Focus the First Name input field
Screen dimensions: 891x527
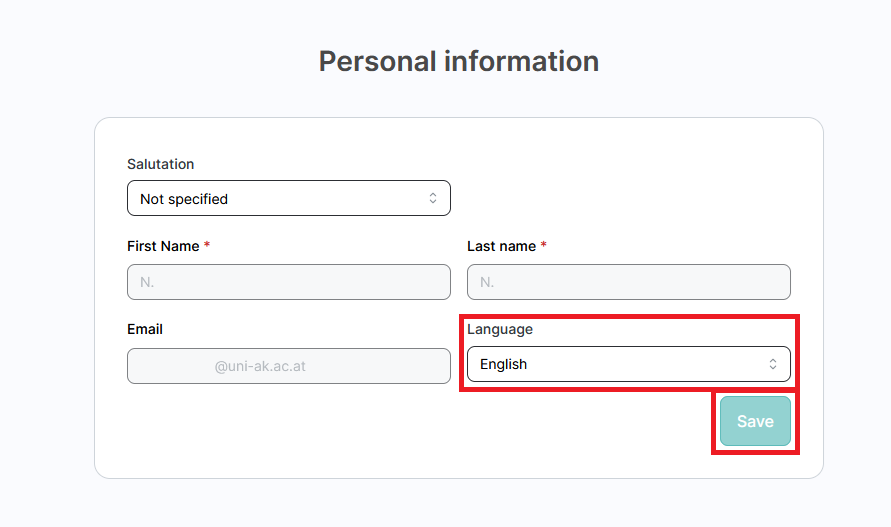pyautogui.click(x=288, y=282)
